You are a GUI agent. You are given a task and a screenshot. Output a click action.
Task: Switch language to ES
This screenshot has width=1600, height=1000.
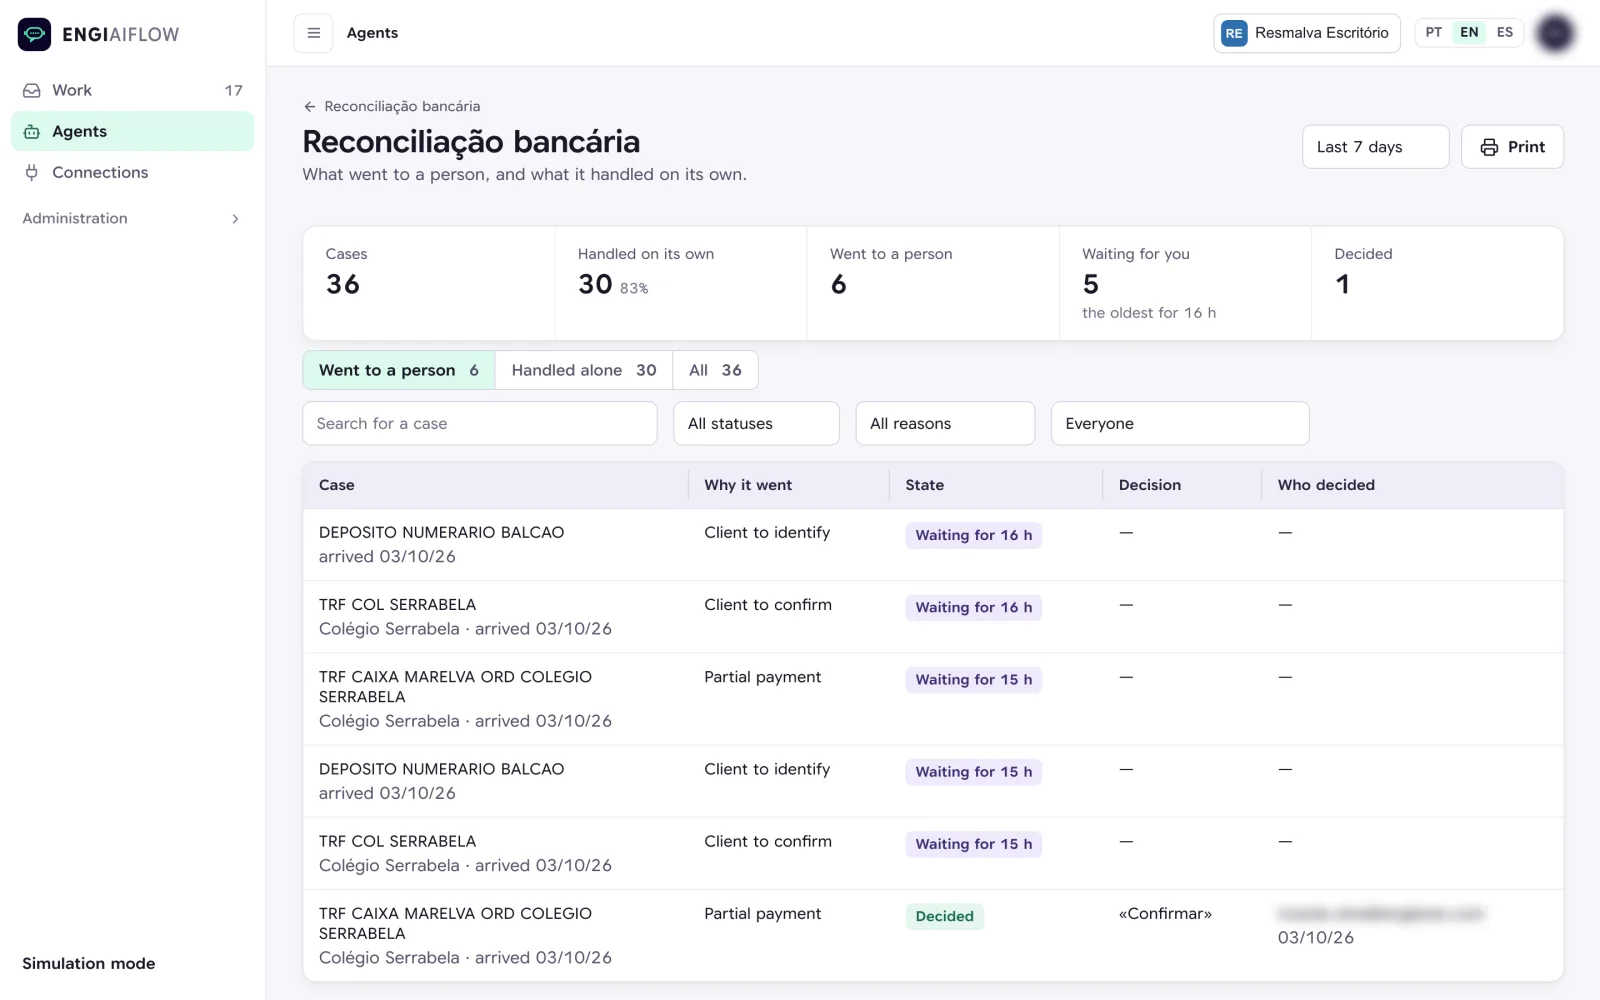tap(1505, 32)
